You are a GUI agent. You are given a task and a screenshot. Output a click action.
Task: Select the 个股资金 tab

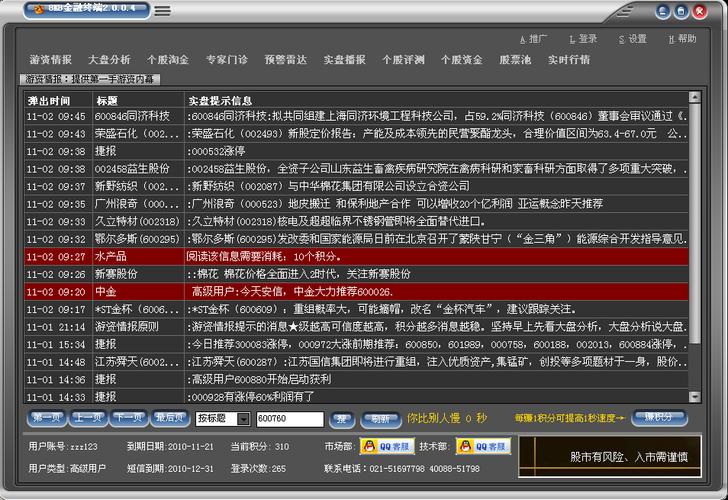pos(461,60)
